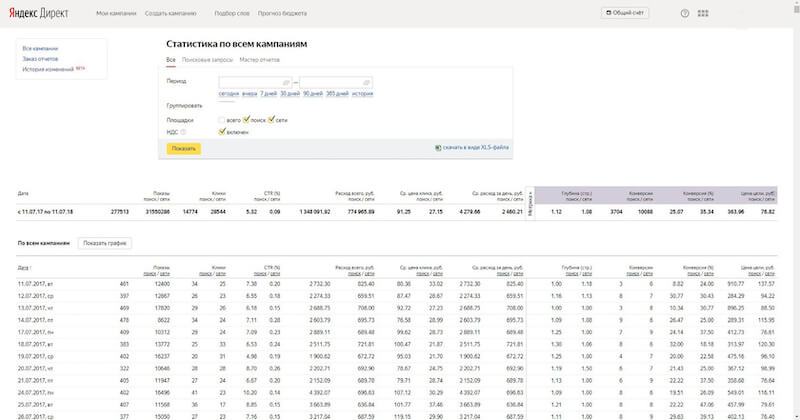Open Мои кампании in top menu
The height and width of the screenshot is (420, 800).
click(x=117, y=13)
